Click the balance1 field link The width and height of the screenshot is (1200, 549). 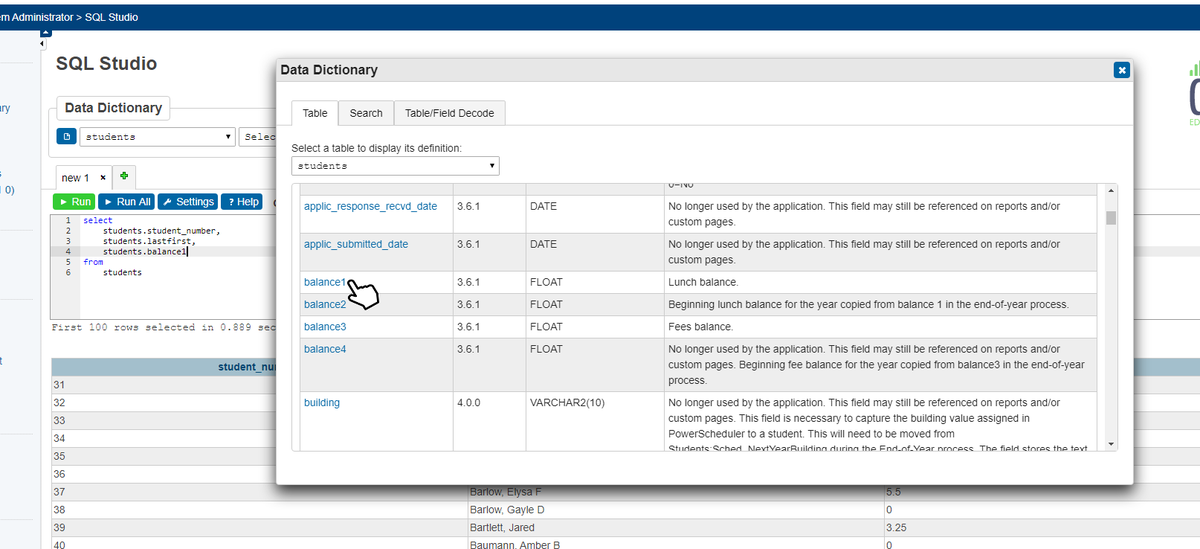(x=325, y=282)
